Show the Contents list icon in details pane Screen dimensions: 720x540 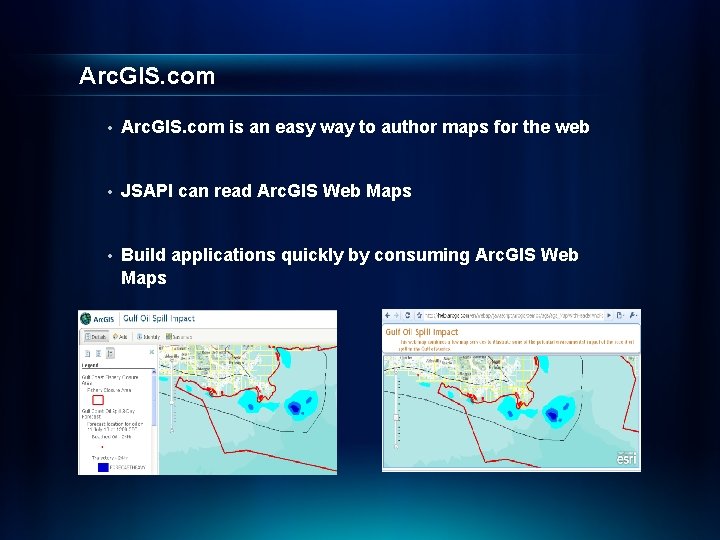click(98, 353)
